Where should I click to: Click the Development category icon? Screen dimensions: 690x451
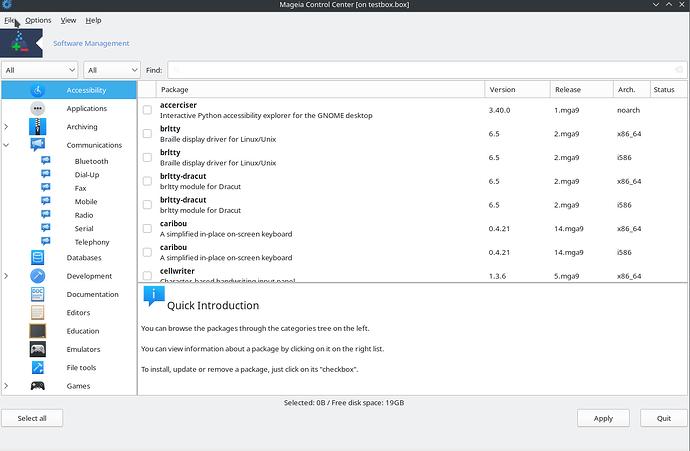[x=37, y=276]
